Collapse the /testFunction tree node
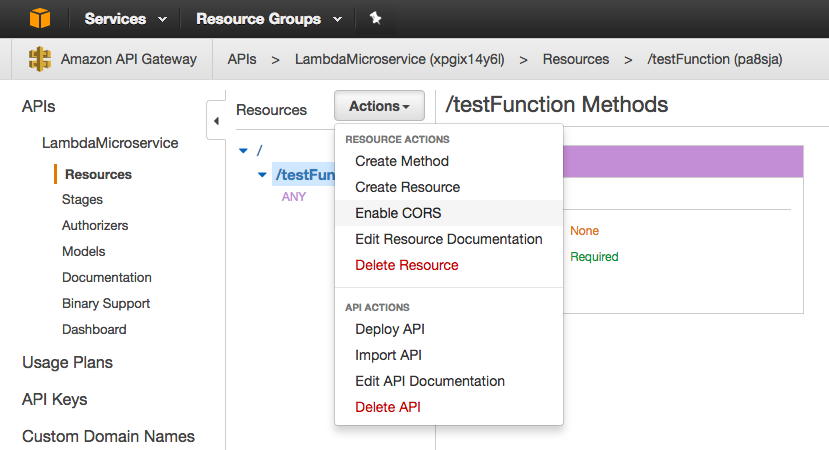This screenshot has height=450, width=829. 262,175
